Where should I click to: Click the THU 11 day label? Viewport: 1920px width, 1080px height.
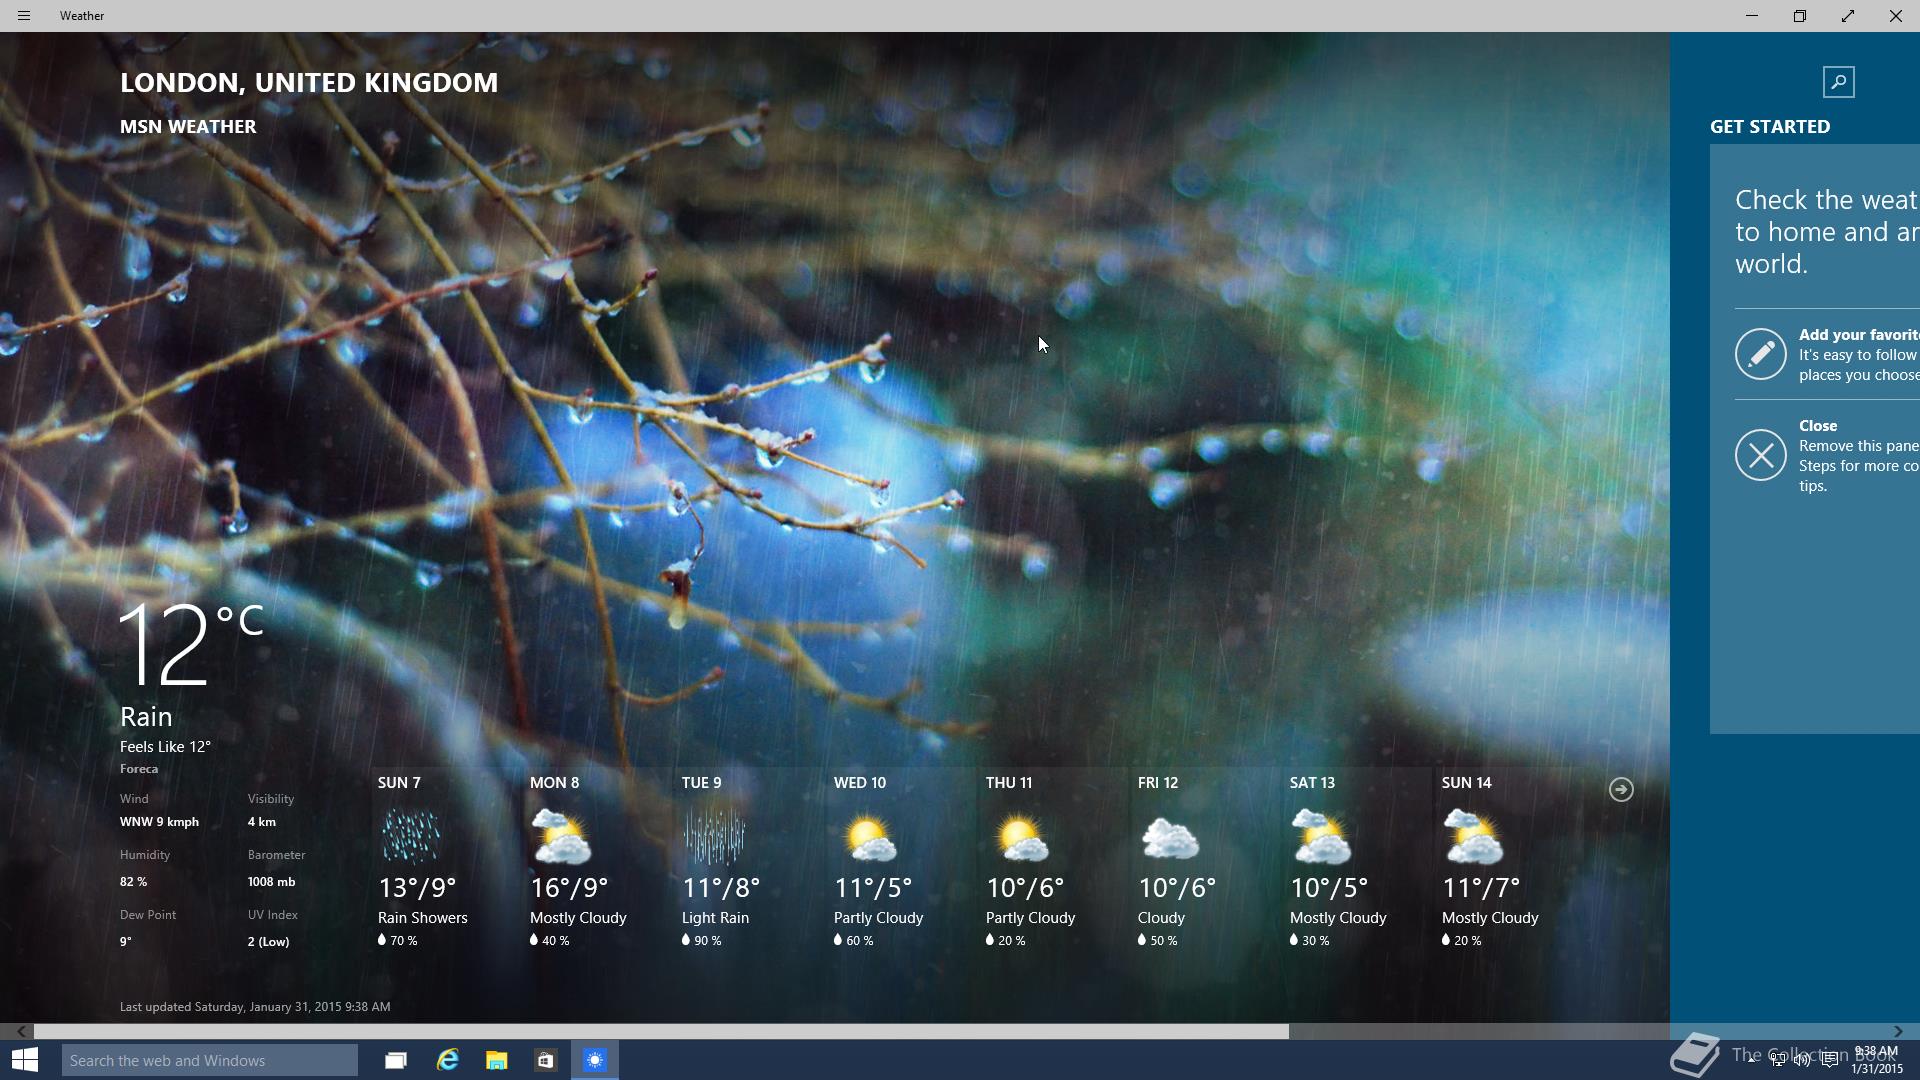[x=1009, y=782]
